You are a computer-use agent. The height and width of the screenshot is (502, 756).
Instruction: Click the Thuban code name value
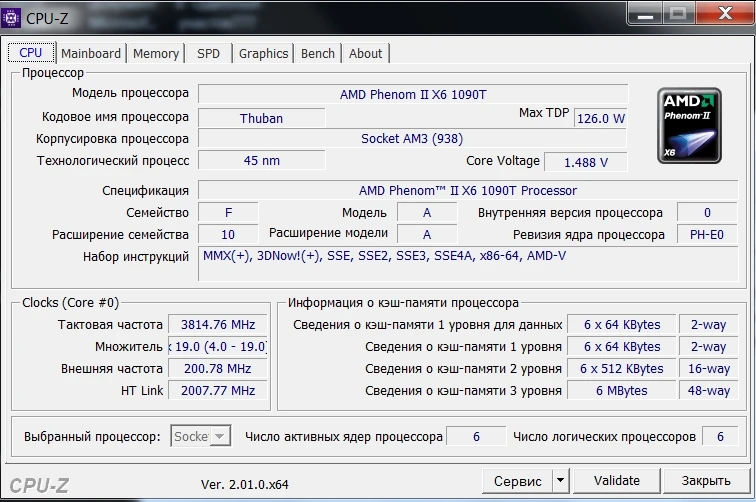click(261, 118)
